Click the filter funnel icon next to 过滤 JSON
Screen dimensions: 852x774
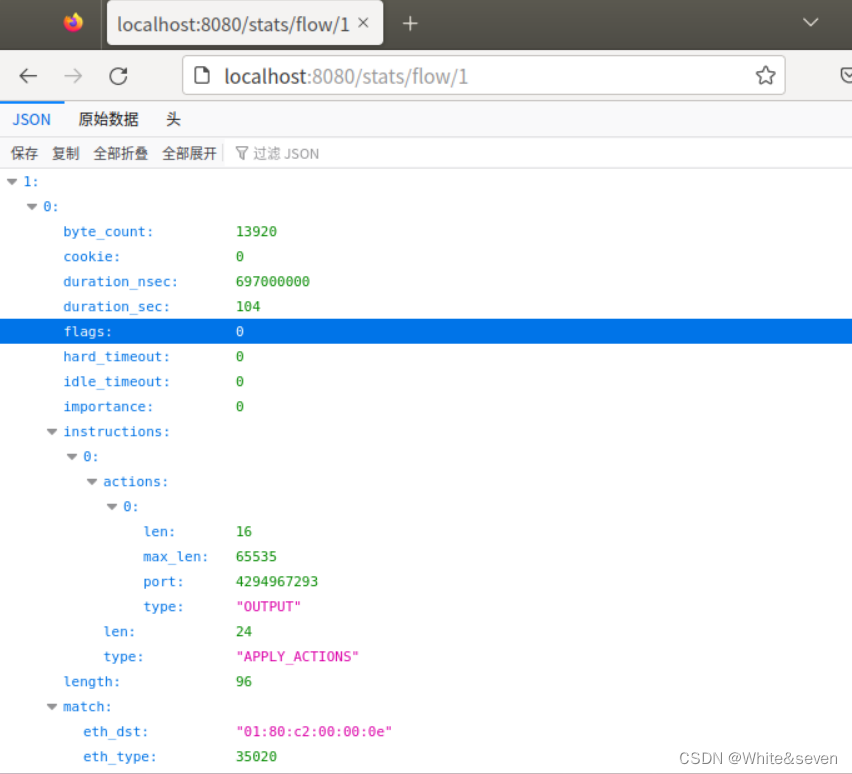tap(242, 153)
